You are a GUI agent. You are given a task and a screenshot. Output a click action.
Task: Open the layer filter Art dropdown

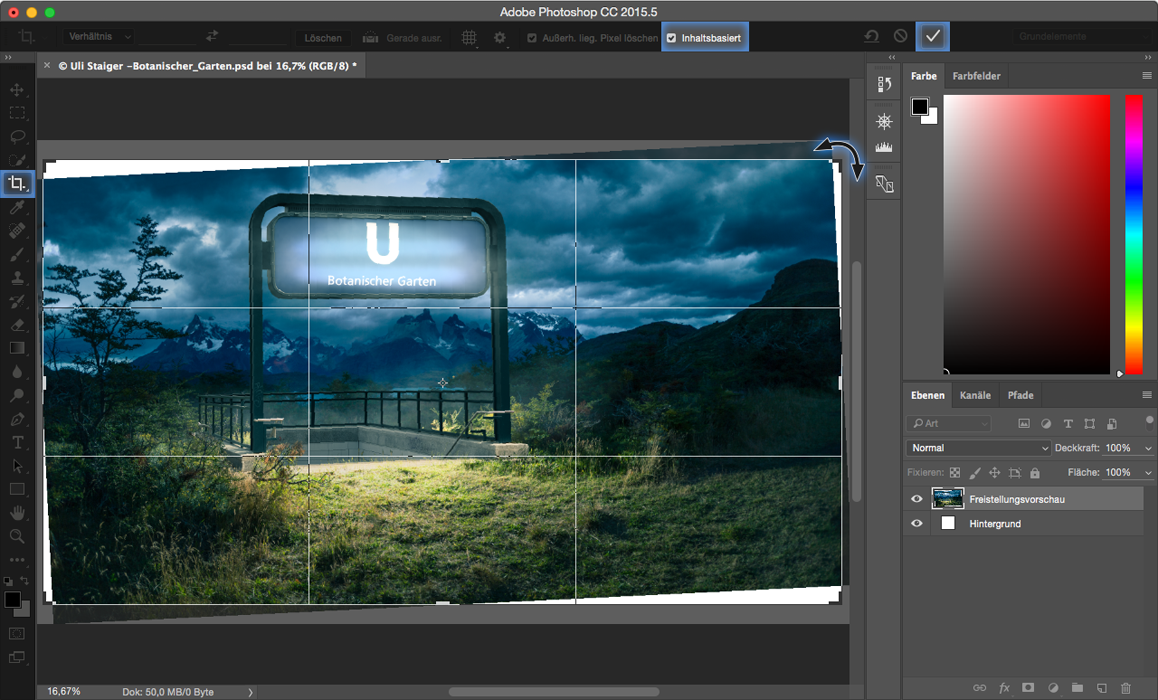click(x=949, y=424)
